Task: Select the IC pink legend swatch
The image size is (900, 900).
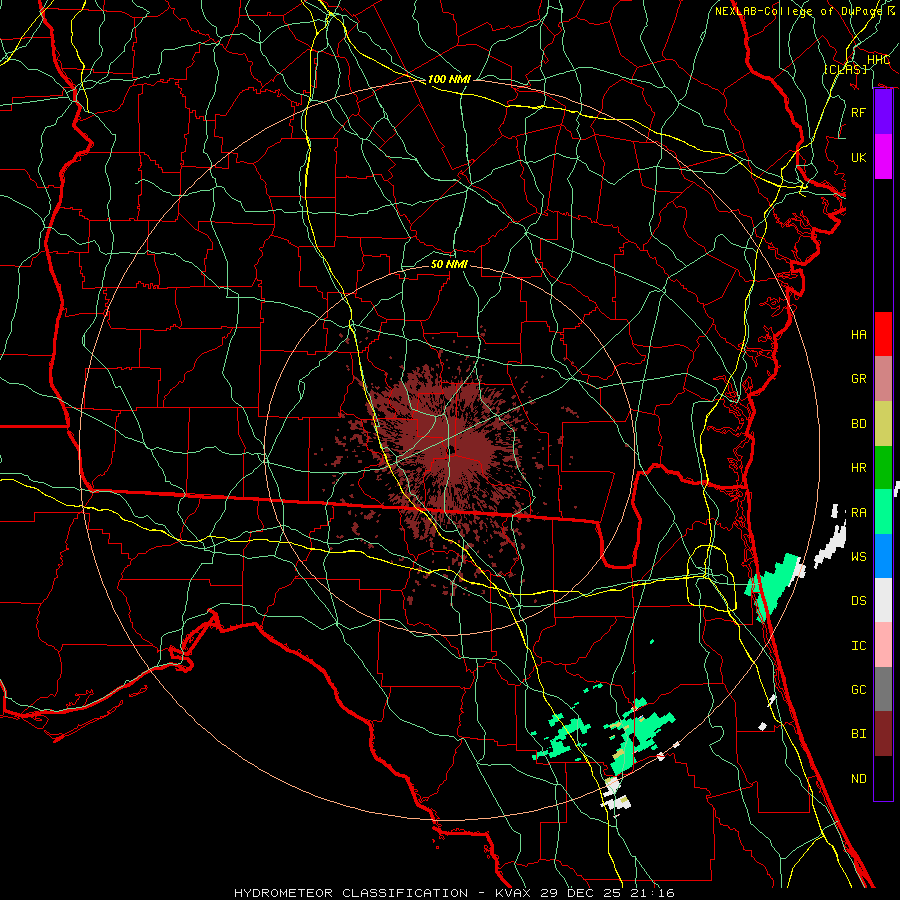Action: [x=883, y=645]
